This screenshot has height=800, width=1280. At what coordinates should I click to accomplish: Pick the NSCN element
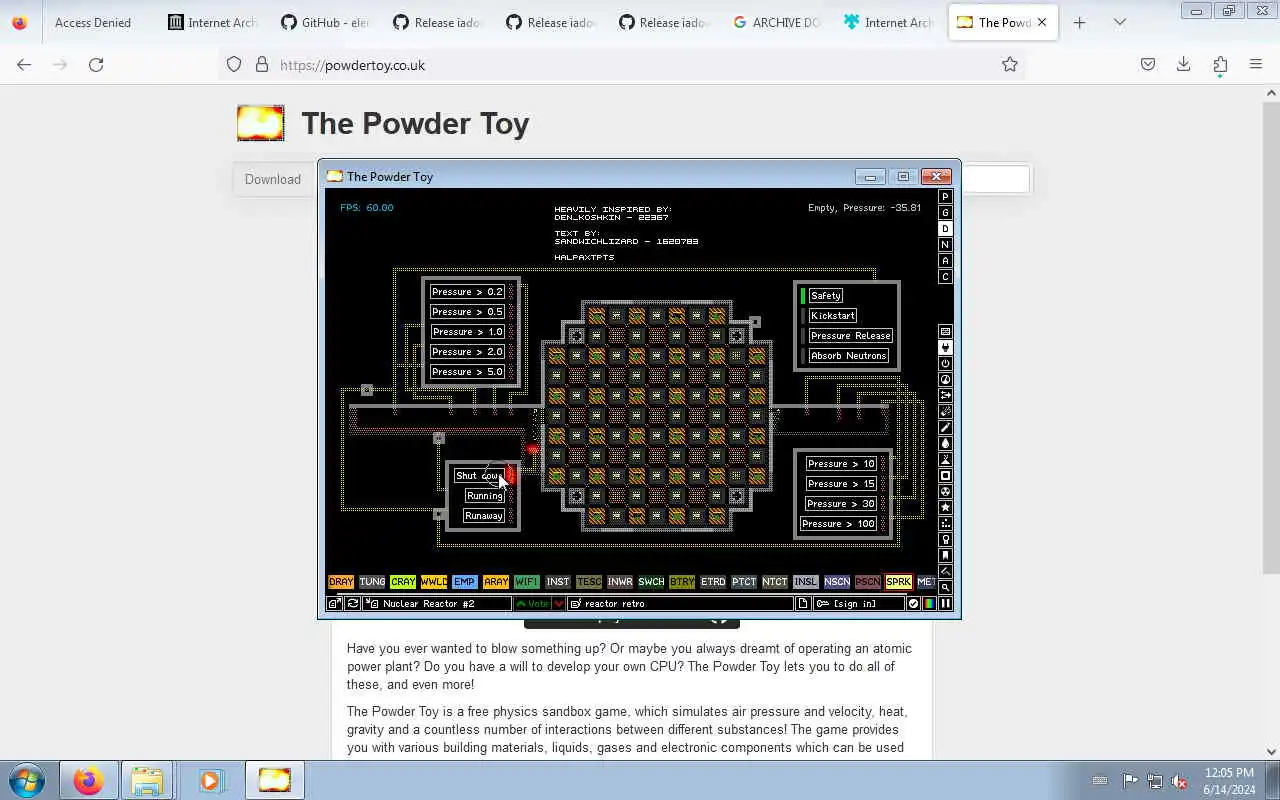[x=837, y=582]
